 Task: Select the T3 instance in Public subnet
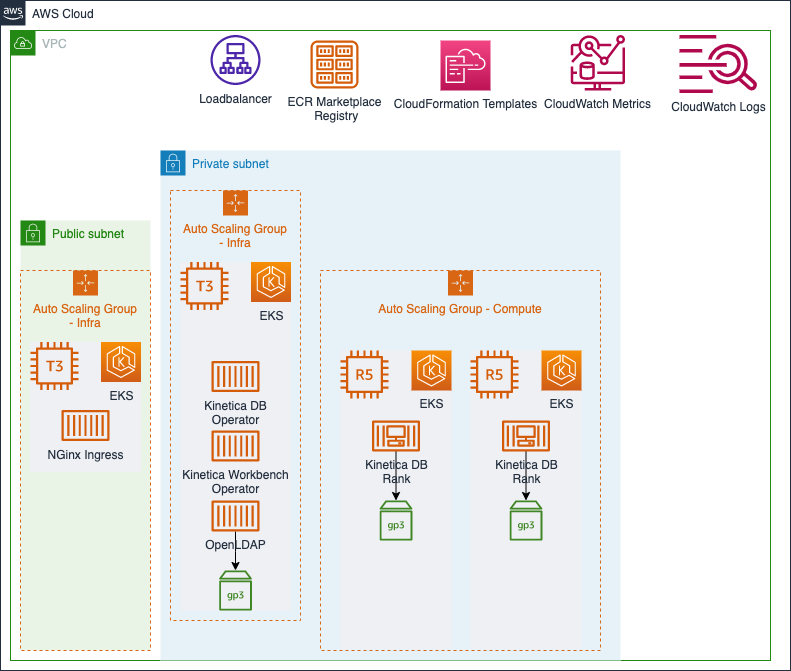click(55, 366)
